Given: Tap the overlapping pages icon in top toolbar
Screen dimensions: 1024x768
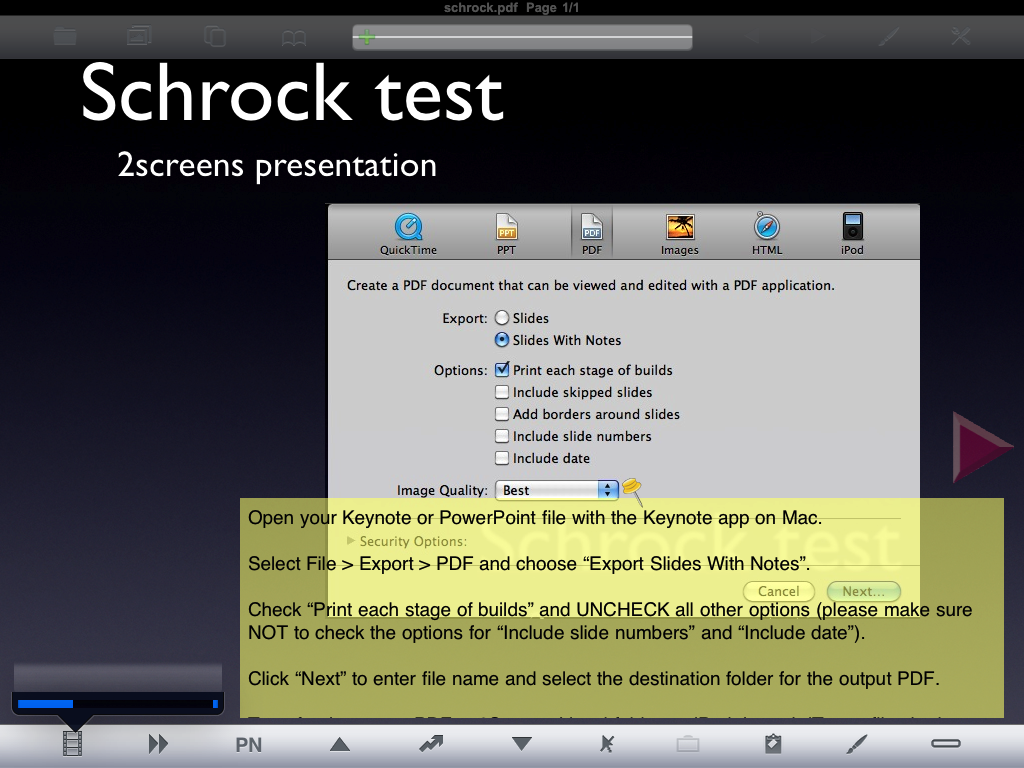Looking at the screenshot, I should 215,36.
